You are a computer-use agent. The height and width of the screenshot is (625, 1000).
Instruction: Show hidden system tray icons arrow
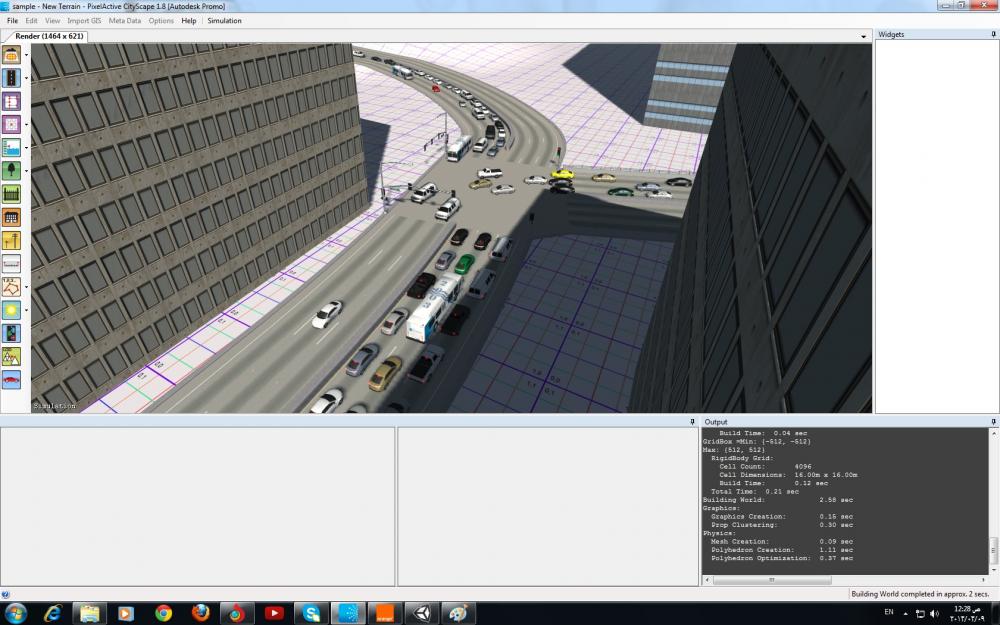click(906, 614)
